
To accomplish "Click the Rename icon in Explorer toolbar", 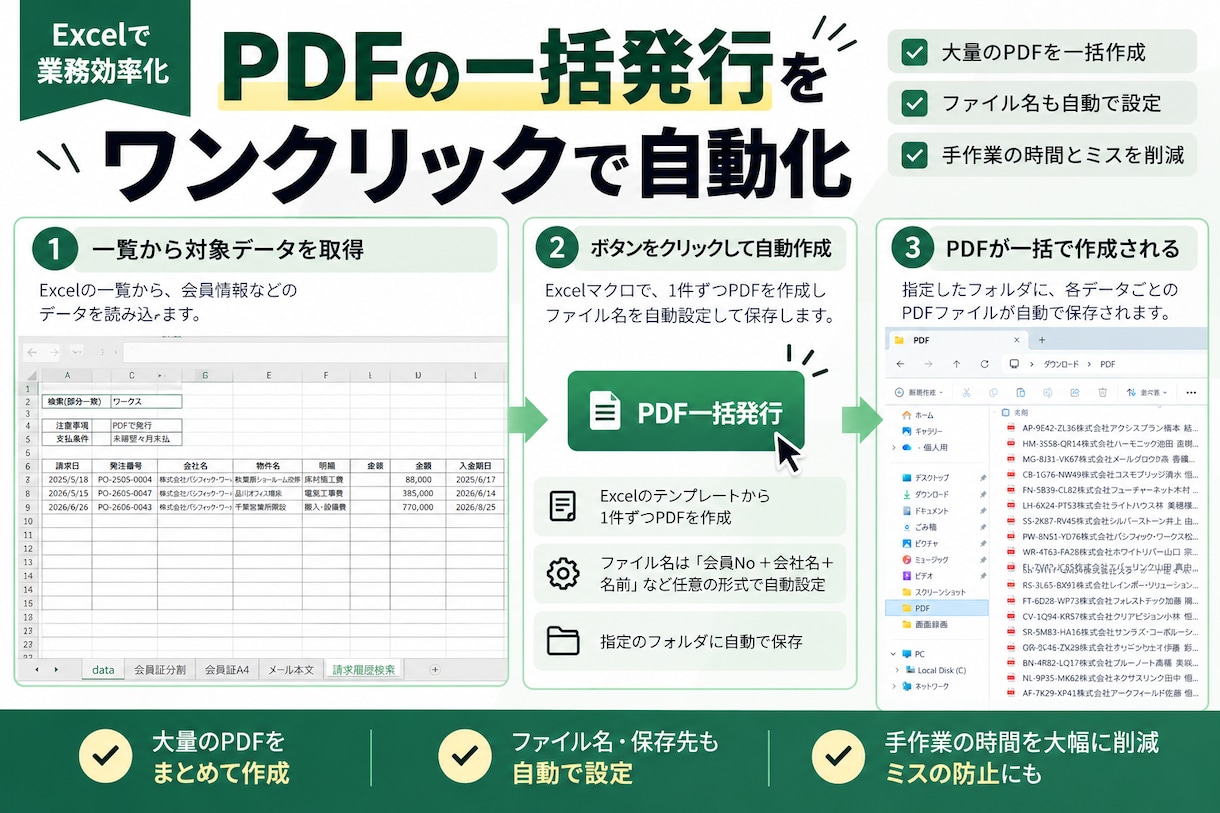I will pyautogui.click(x=1047, y=393).
